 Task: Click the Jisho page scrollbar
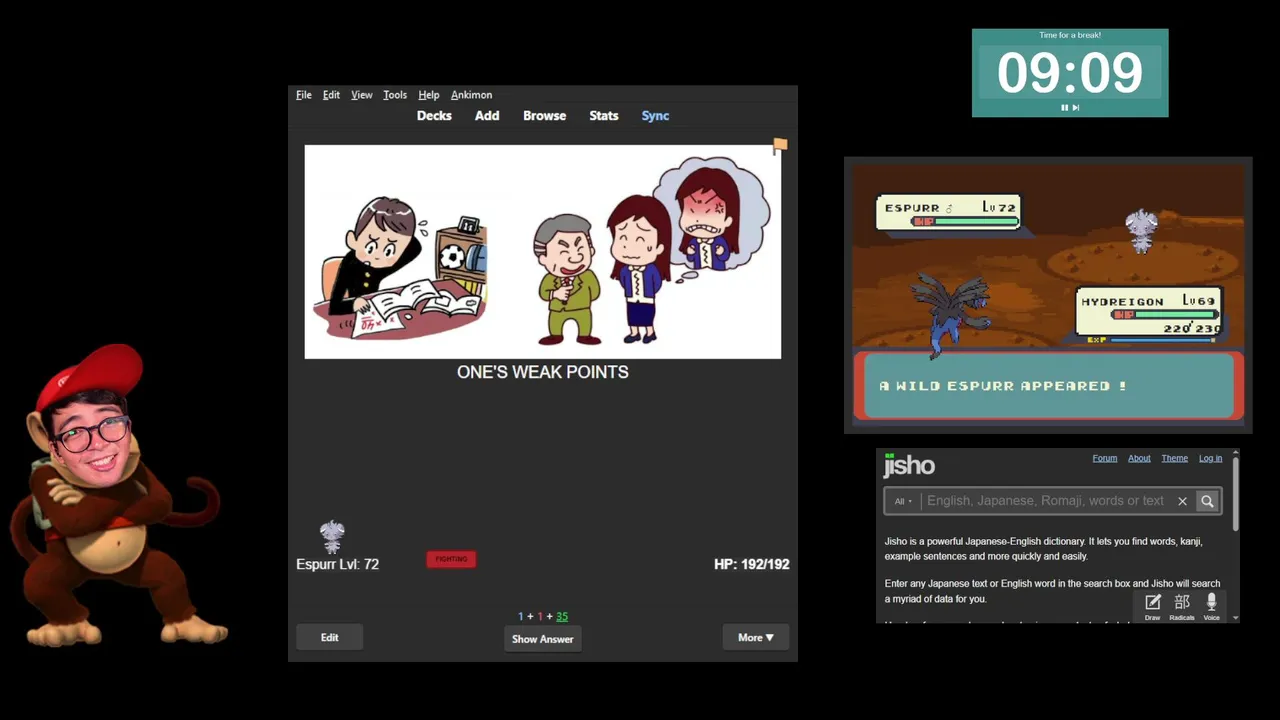click(1236, 495)
